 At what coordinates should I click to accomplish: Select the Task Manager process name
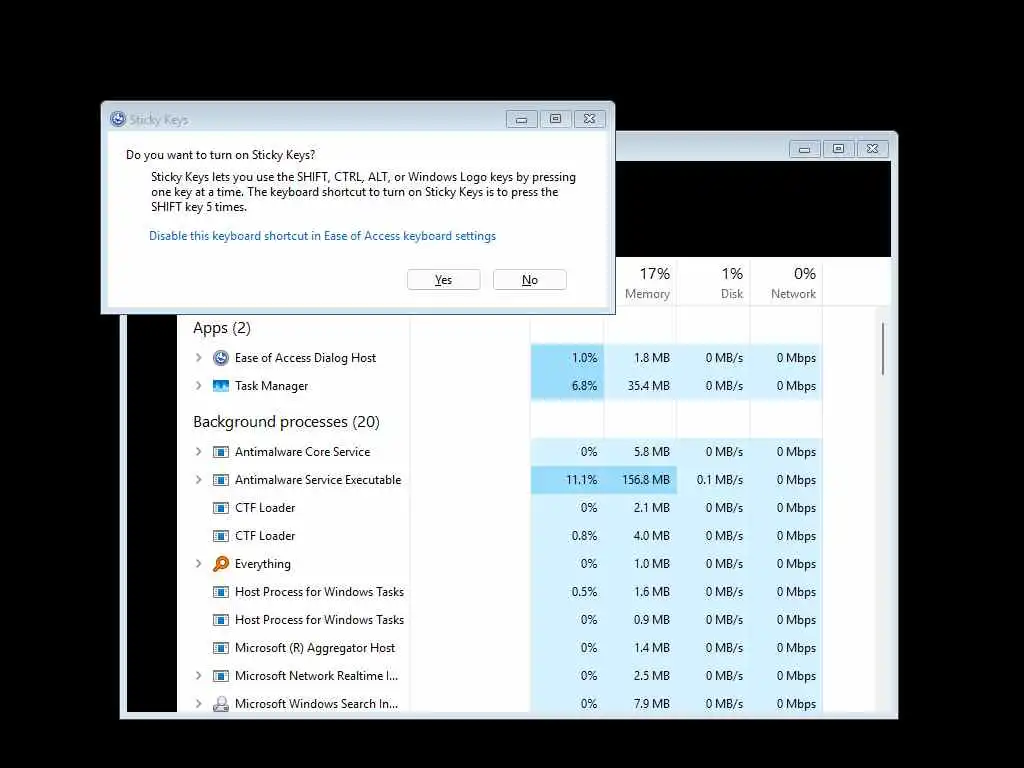point(271,386)
